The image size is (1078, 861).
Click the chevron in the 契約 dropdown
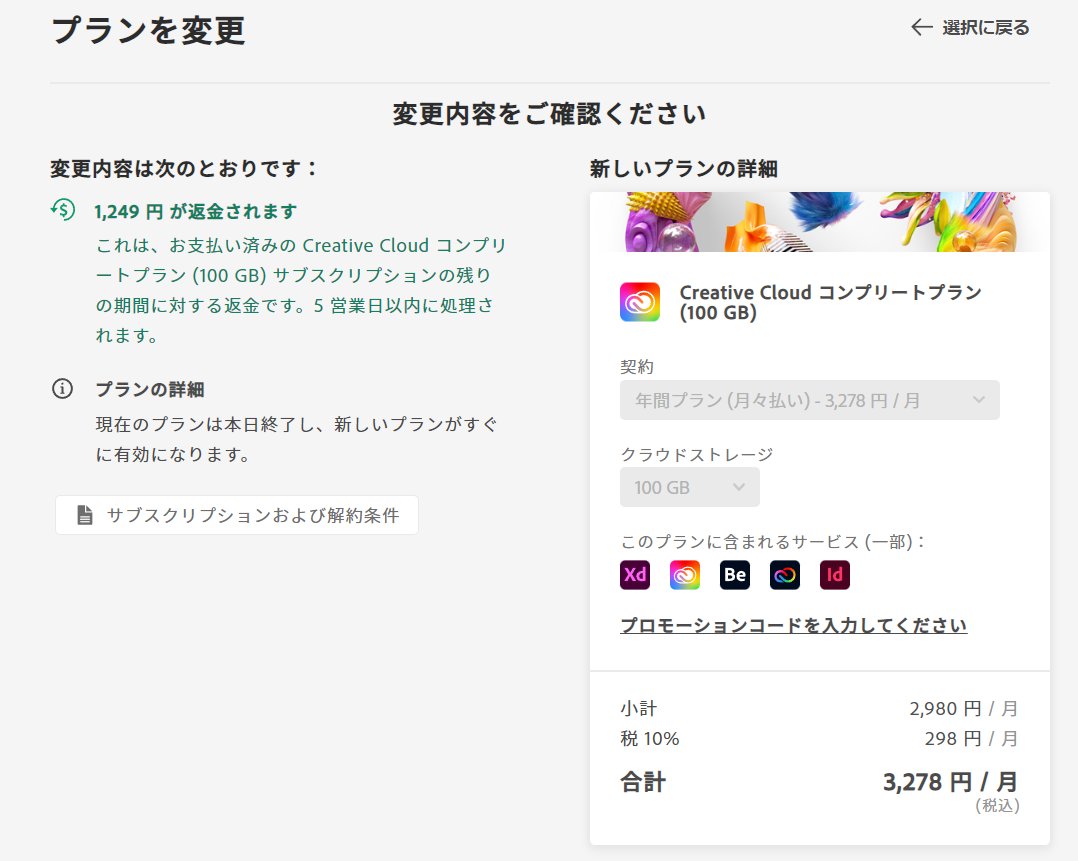pos(979,400)
